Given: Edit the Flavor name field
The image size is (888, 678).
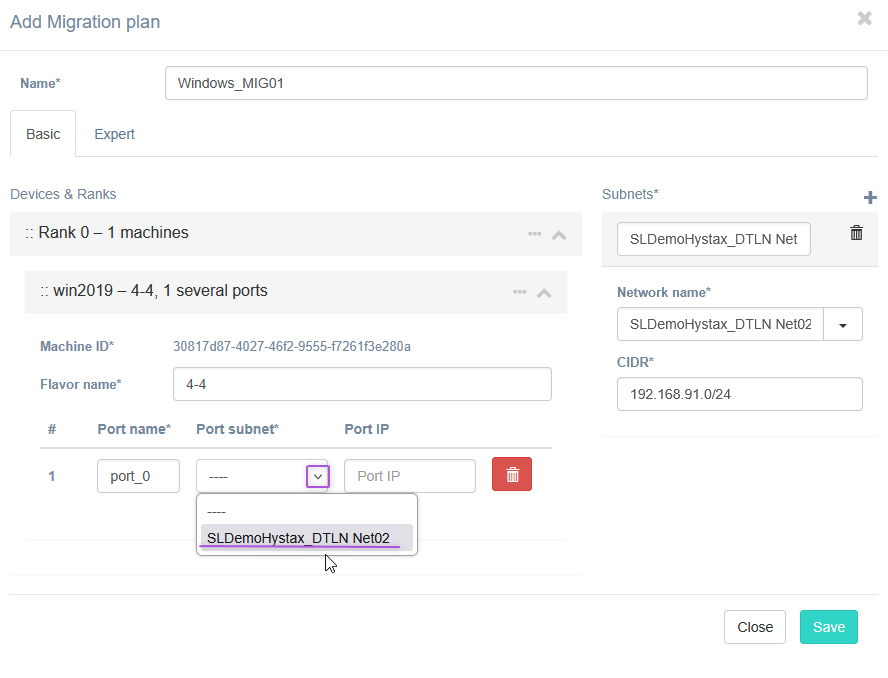Looking at the screenshot, I should 362,384.
